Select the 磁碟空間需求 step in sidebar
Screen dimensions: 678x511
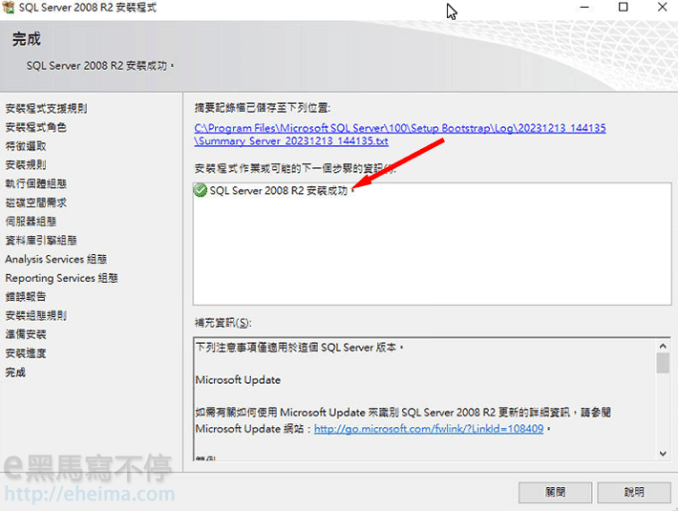tap(36, 203)
